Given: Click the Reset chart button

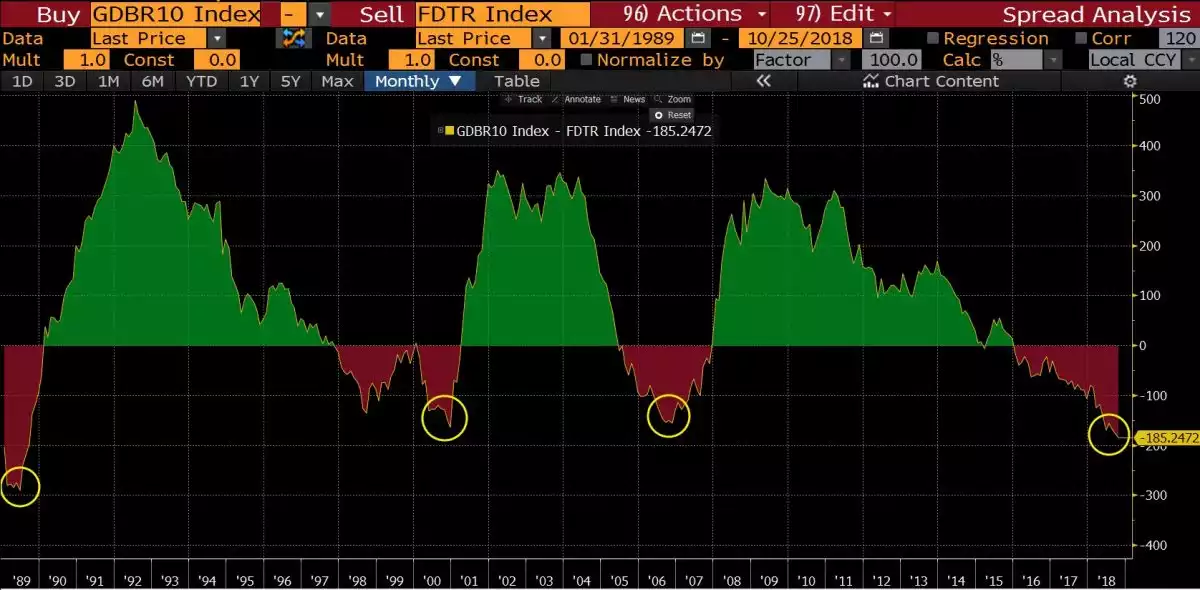Looking at the screenshot, I should click(674, 115).
